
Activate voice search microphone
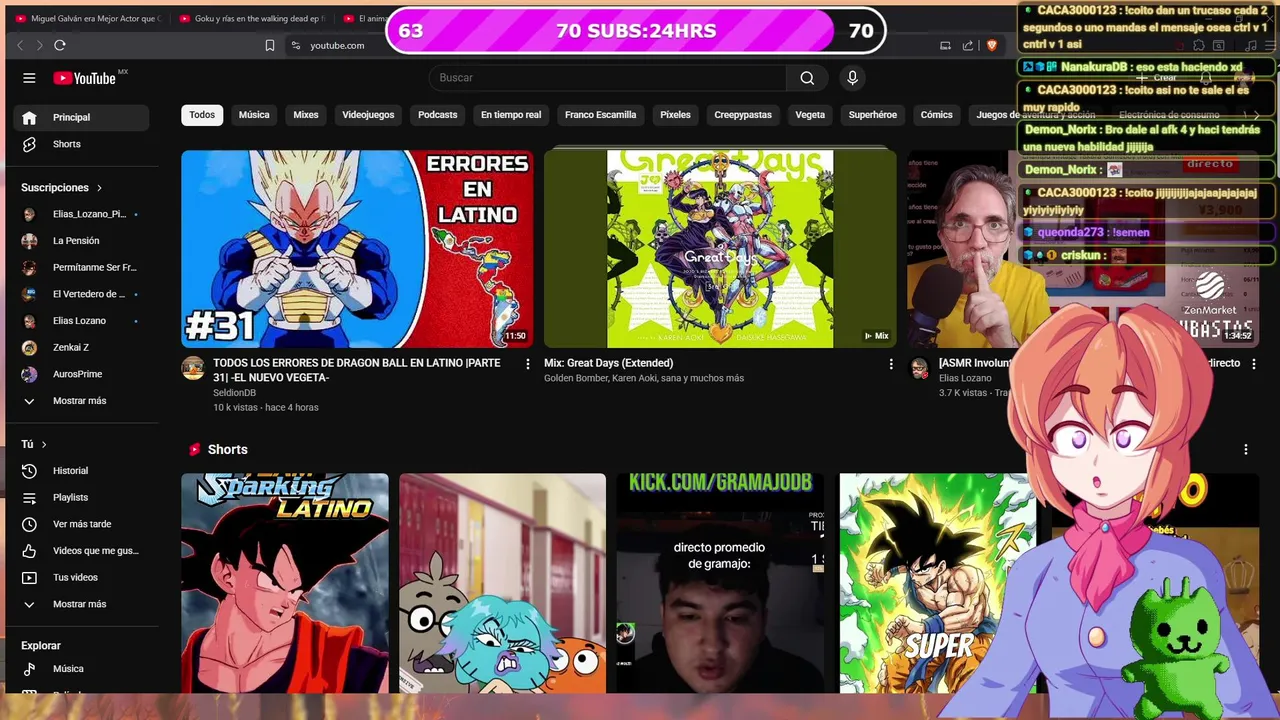point(852,78)
